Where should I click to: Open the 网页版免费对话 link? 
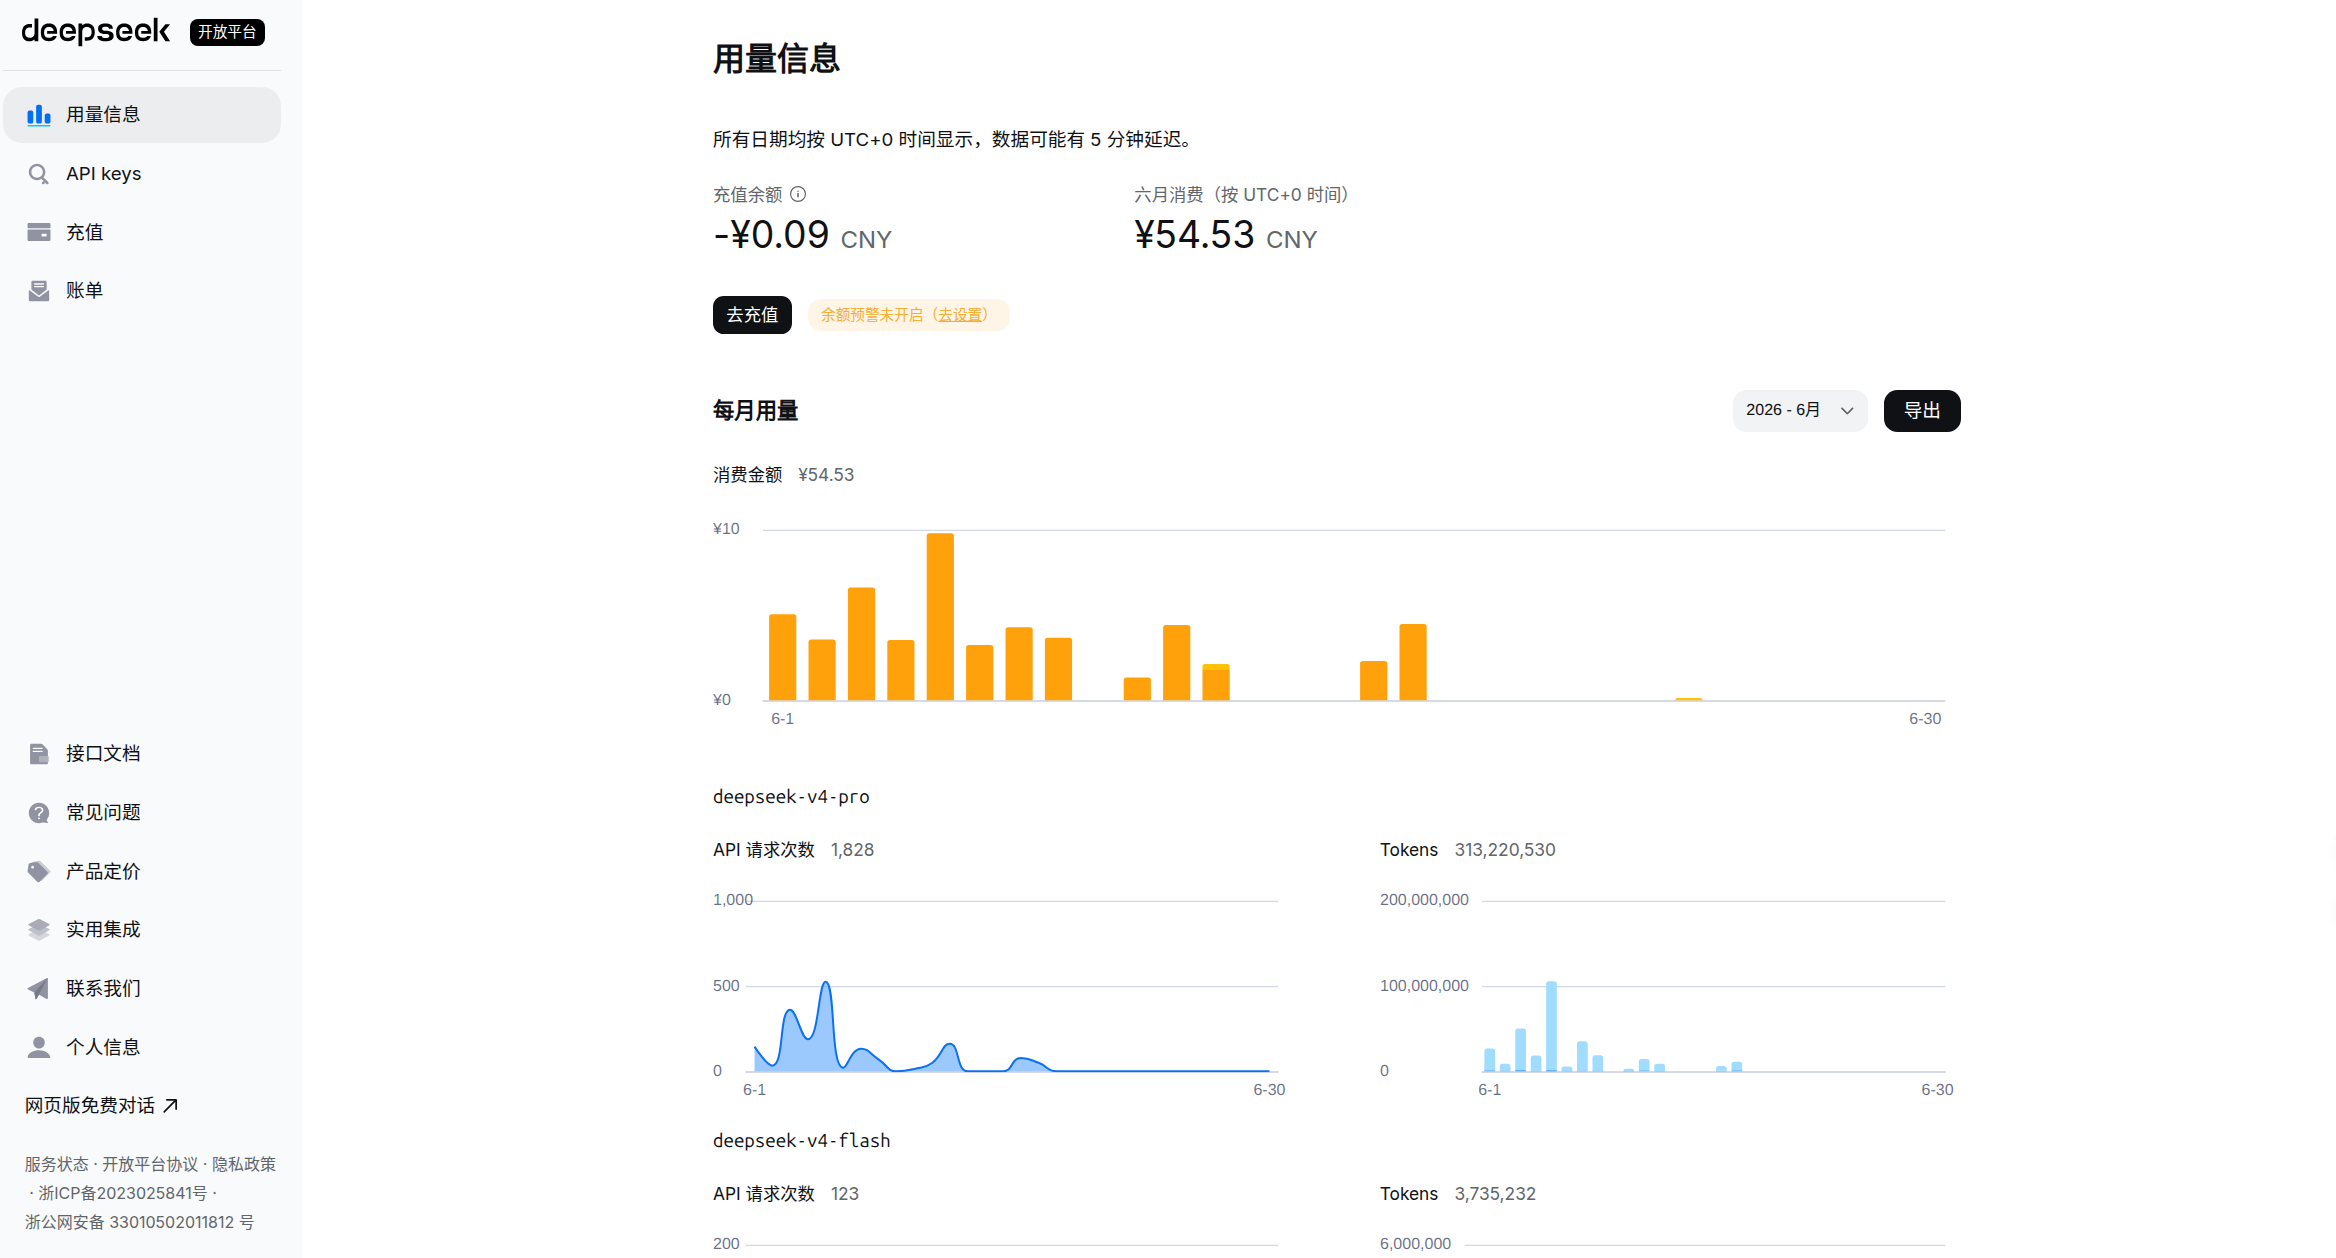(101, 1105)
